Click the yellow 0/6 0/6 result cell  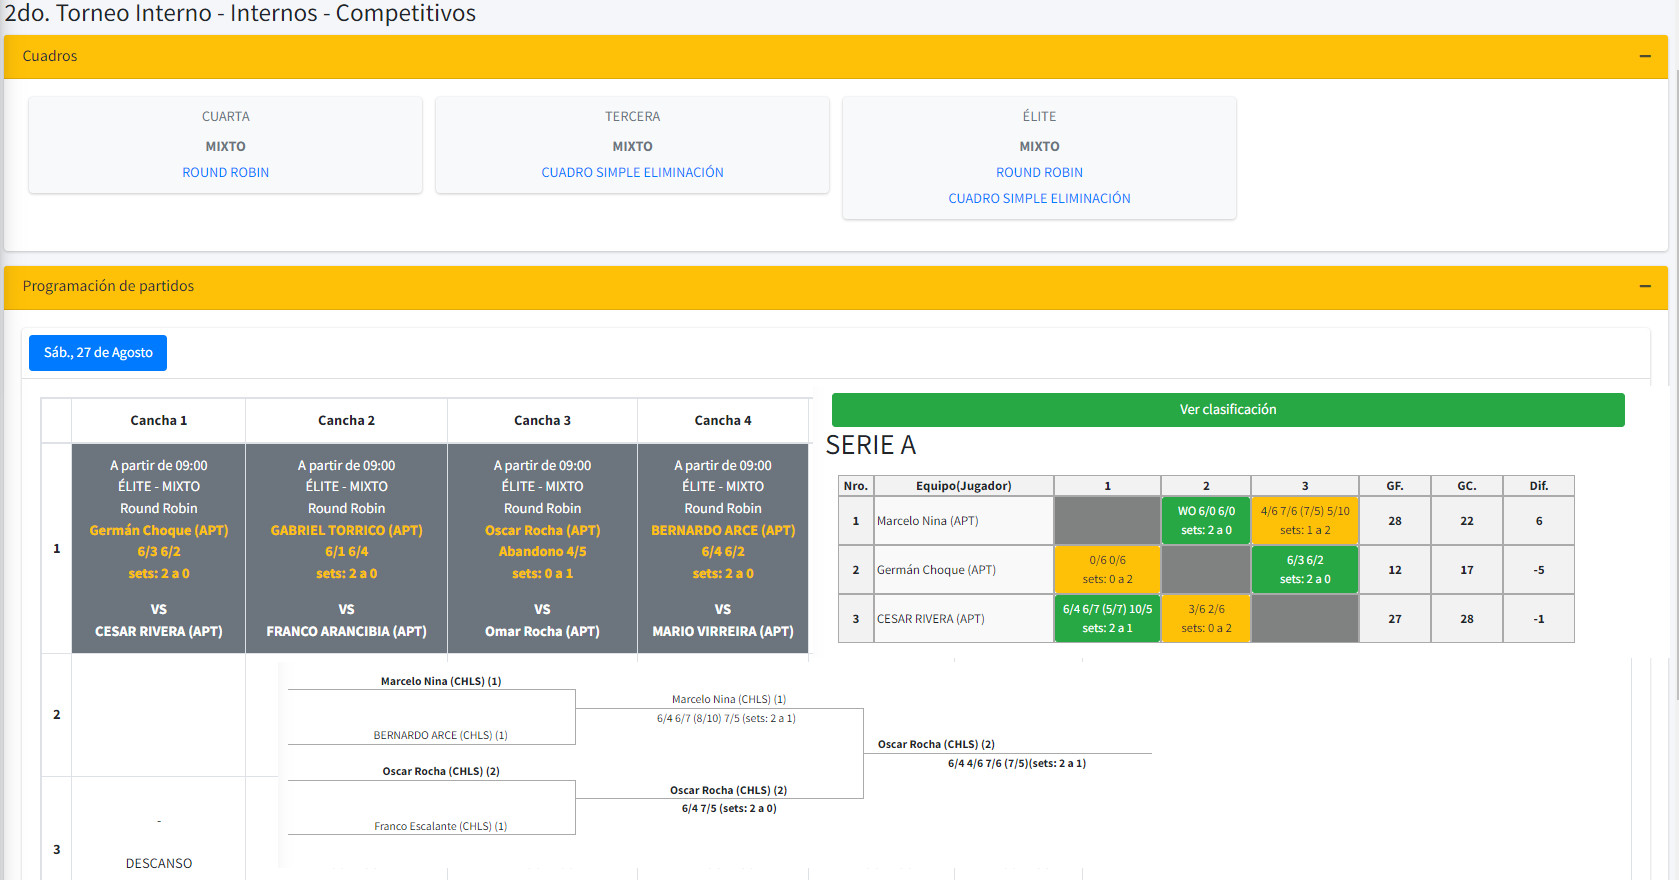click(1107, 570)
